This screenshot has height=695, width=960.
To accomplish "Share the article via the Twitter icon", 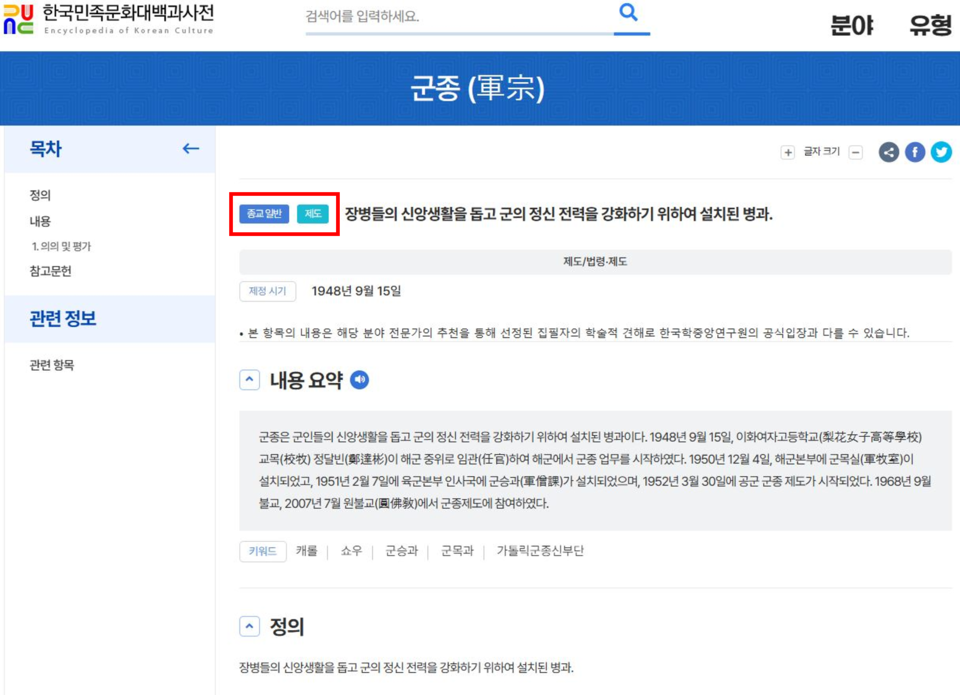I will click(x=941, y=152).
